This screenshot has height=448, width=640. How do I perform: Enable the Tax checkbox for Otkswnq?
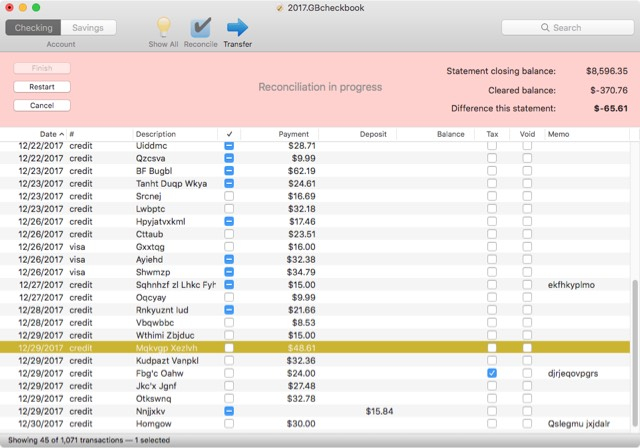click(492, 399)
